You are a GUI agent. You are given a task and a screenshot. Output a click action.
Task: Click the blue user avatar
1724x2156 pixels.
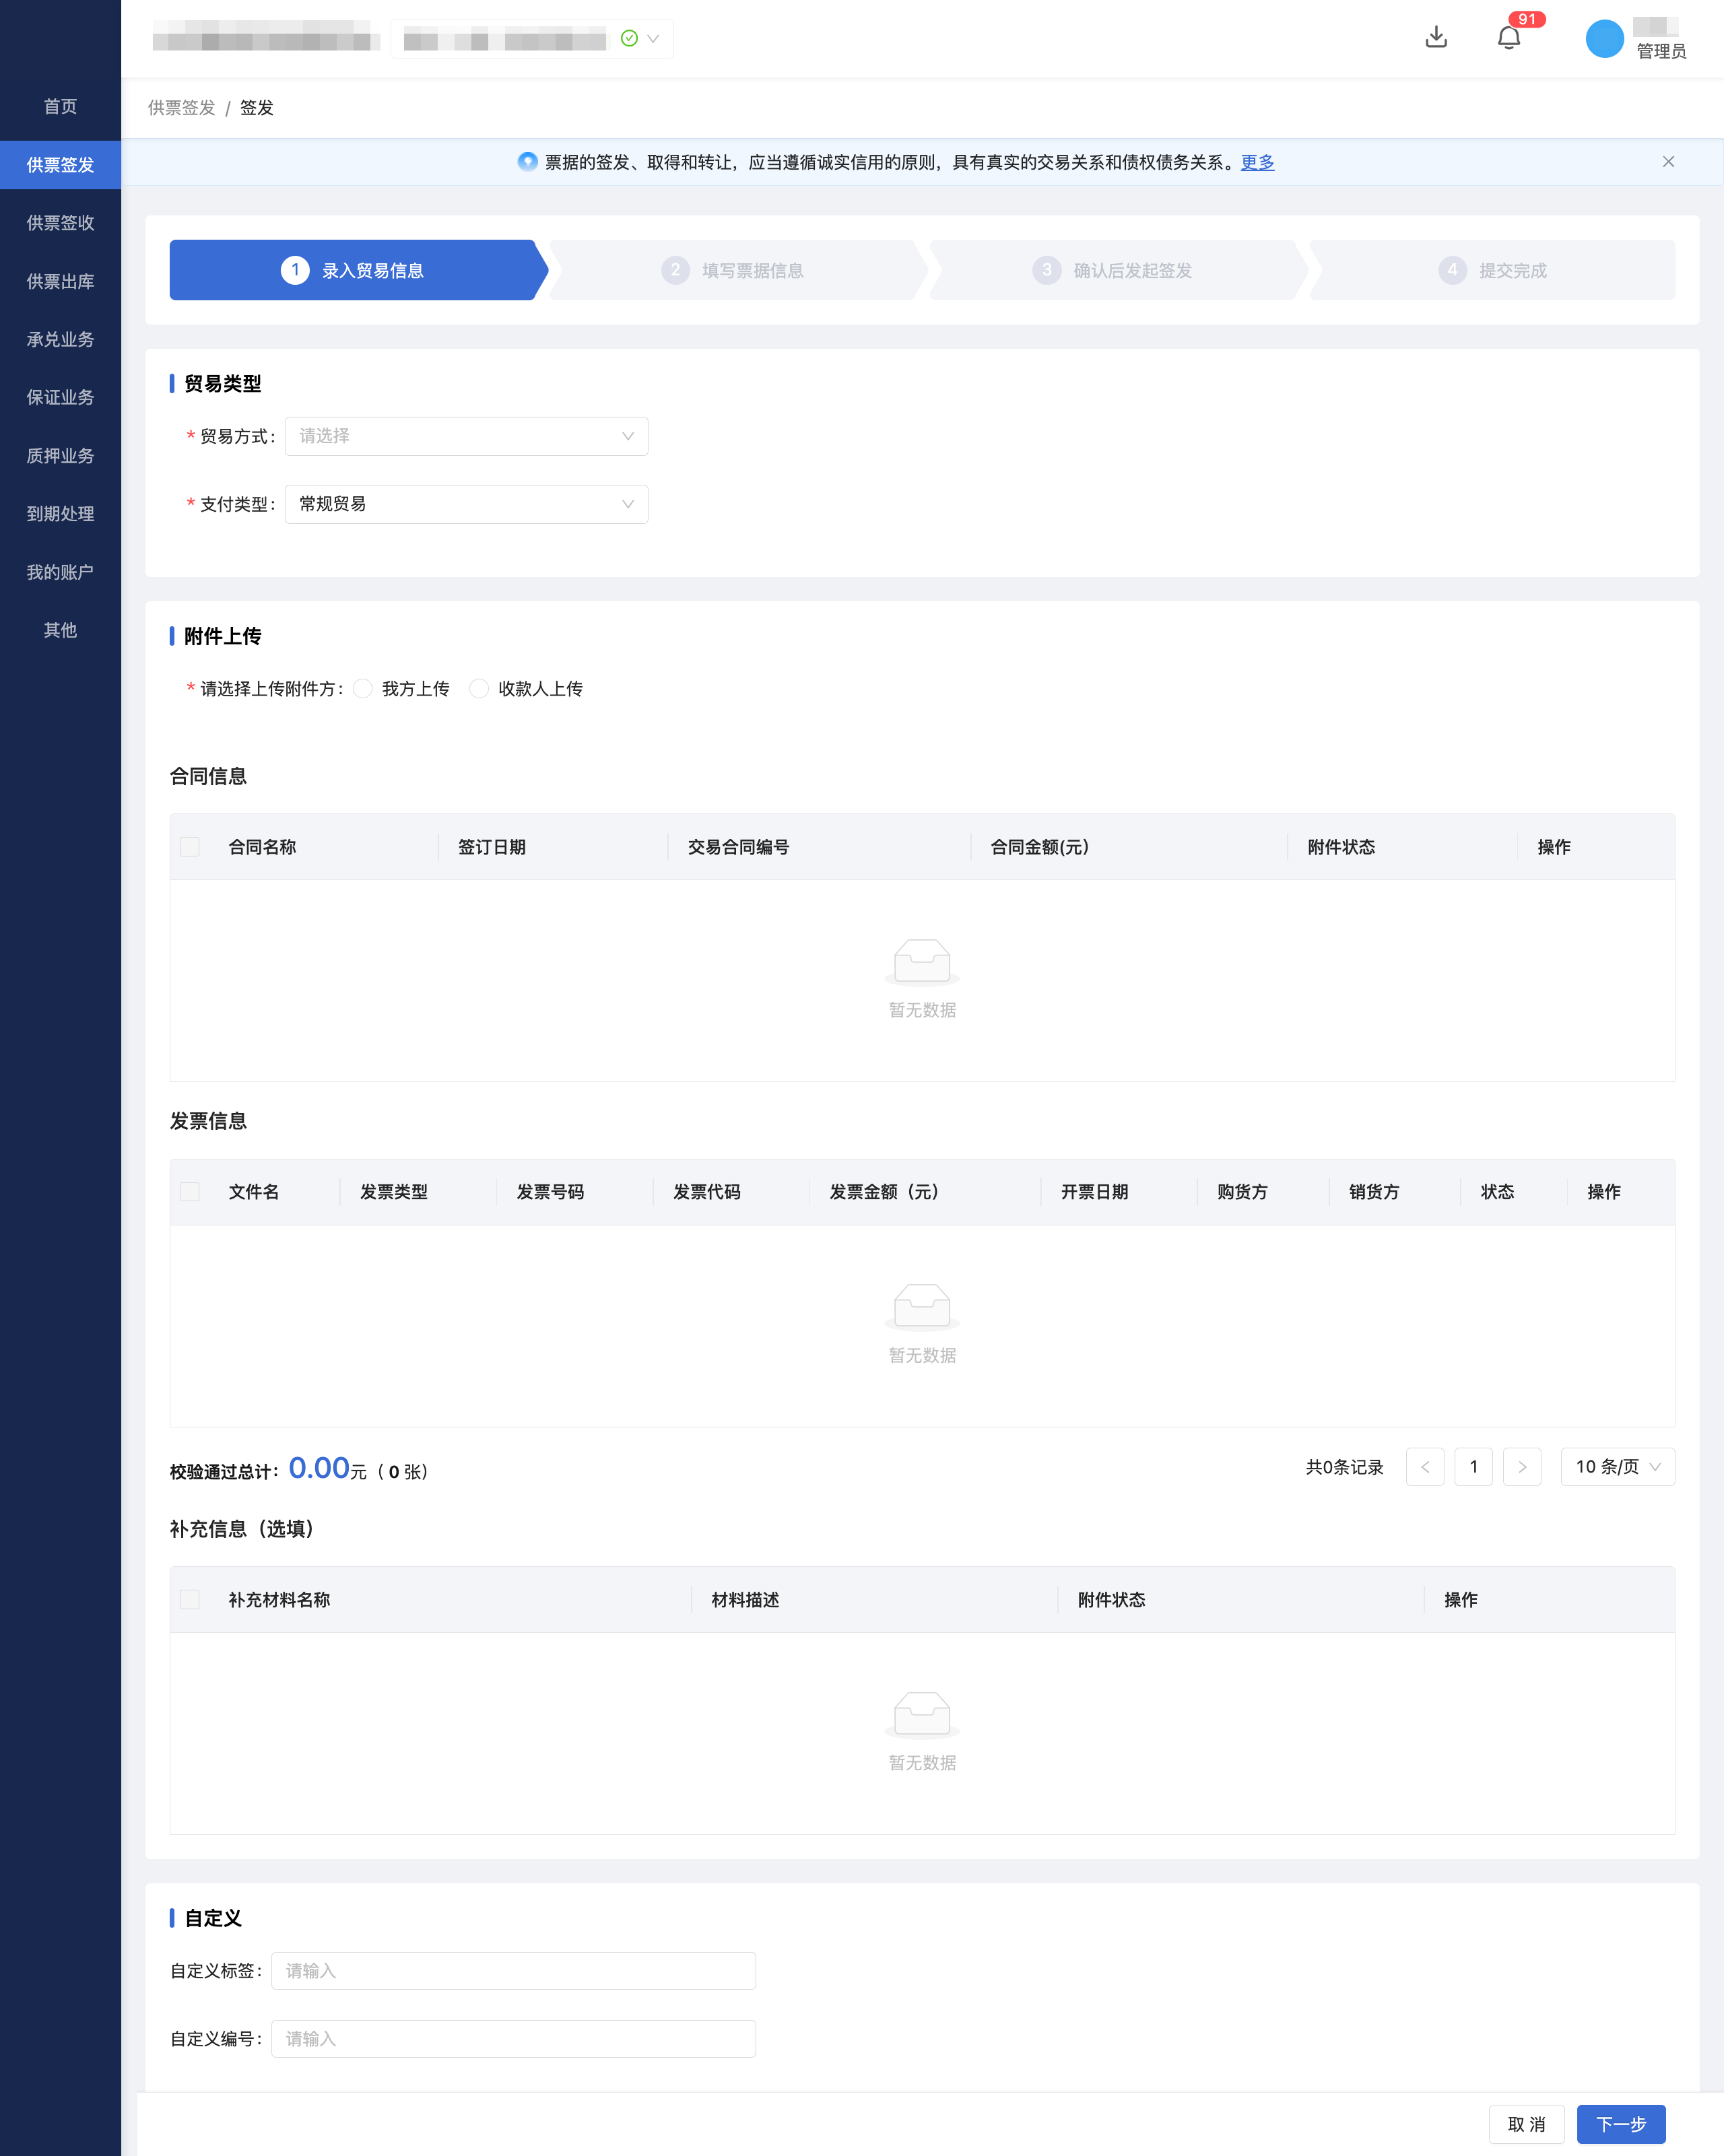coord(1604,39)
